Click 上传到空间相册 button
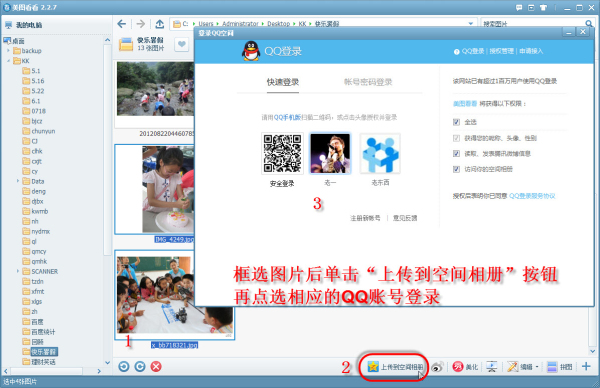The width and height of the screenshot is (600, 388). [x=395, y=367]
